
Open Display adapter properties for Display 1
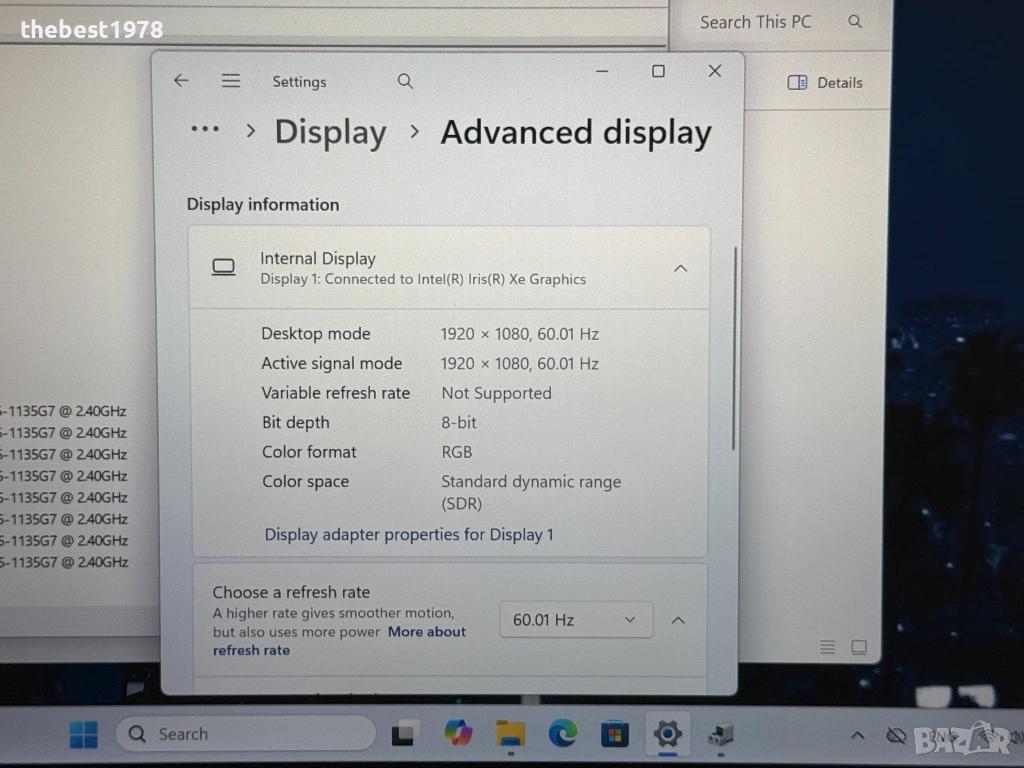pos(409,534)
